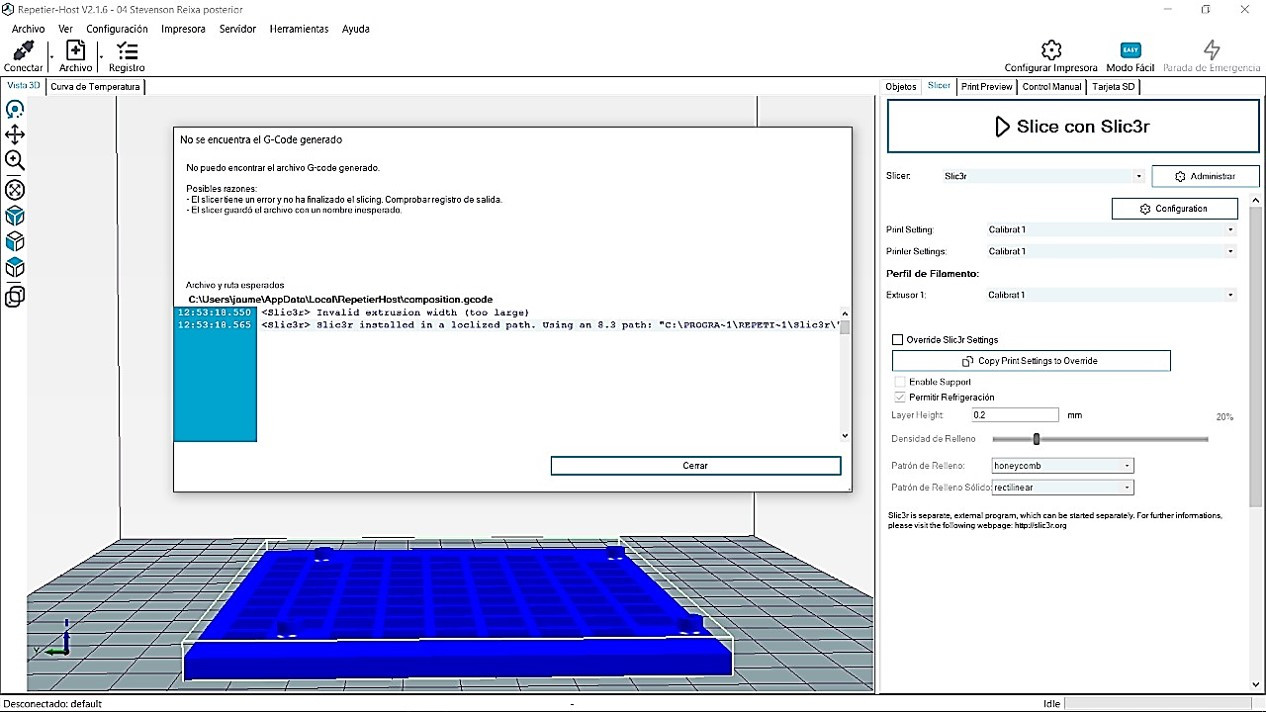Switch on Modo Fácil easy mode
Viewport: 1266px width, 712px height.
click(x=1130, y=51)
